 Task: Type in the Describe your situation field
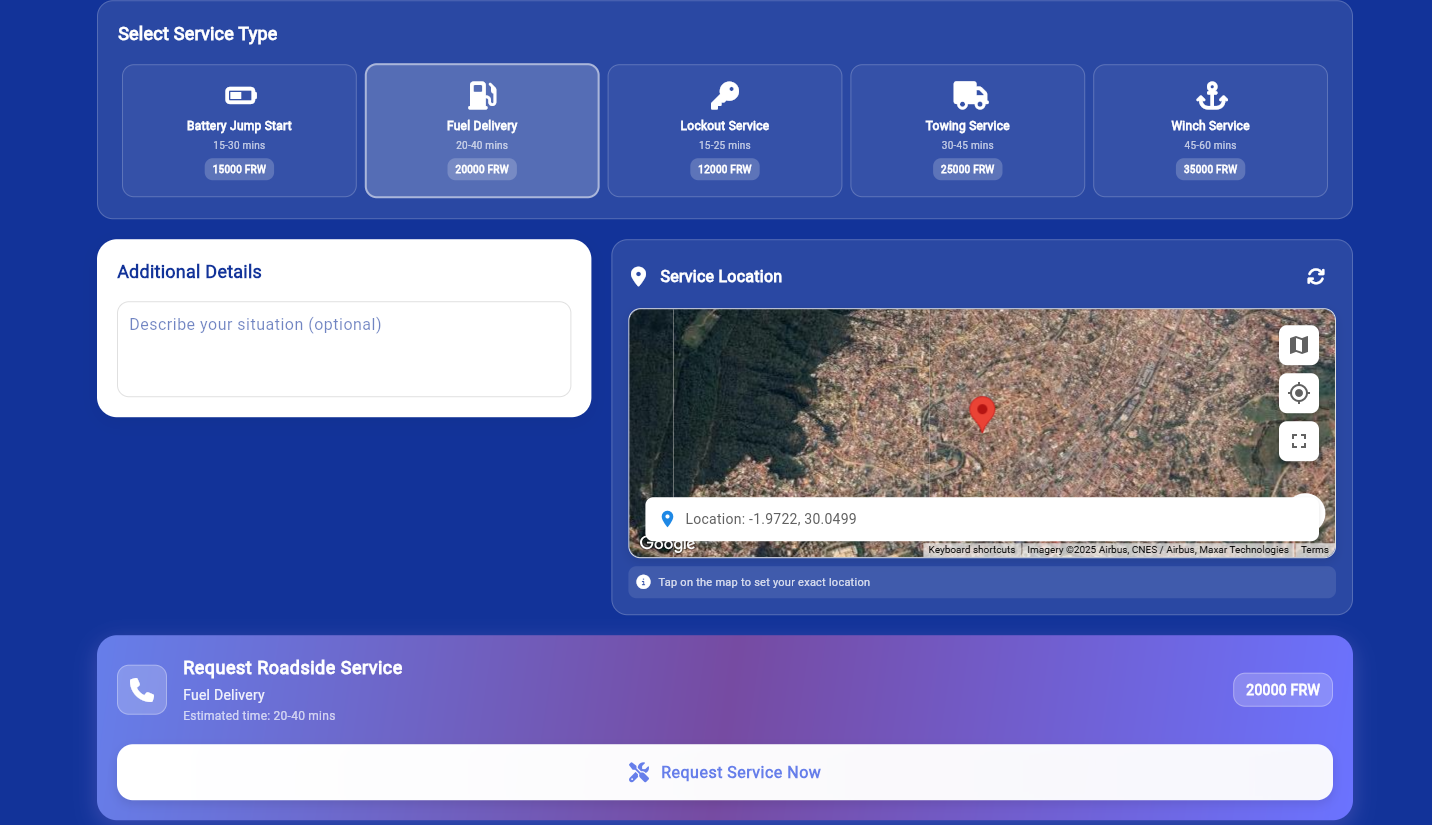[x=344, y=349]
